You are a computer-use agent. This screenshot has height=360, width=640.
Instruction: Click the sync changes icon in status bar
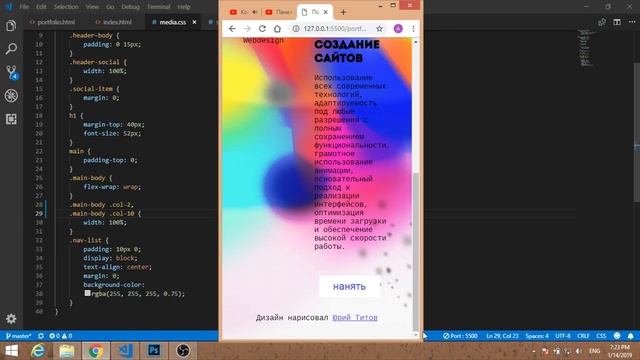41,336
